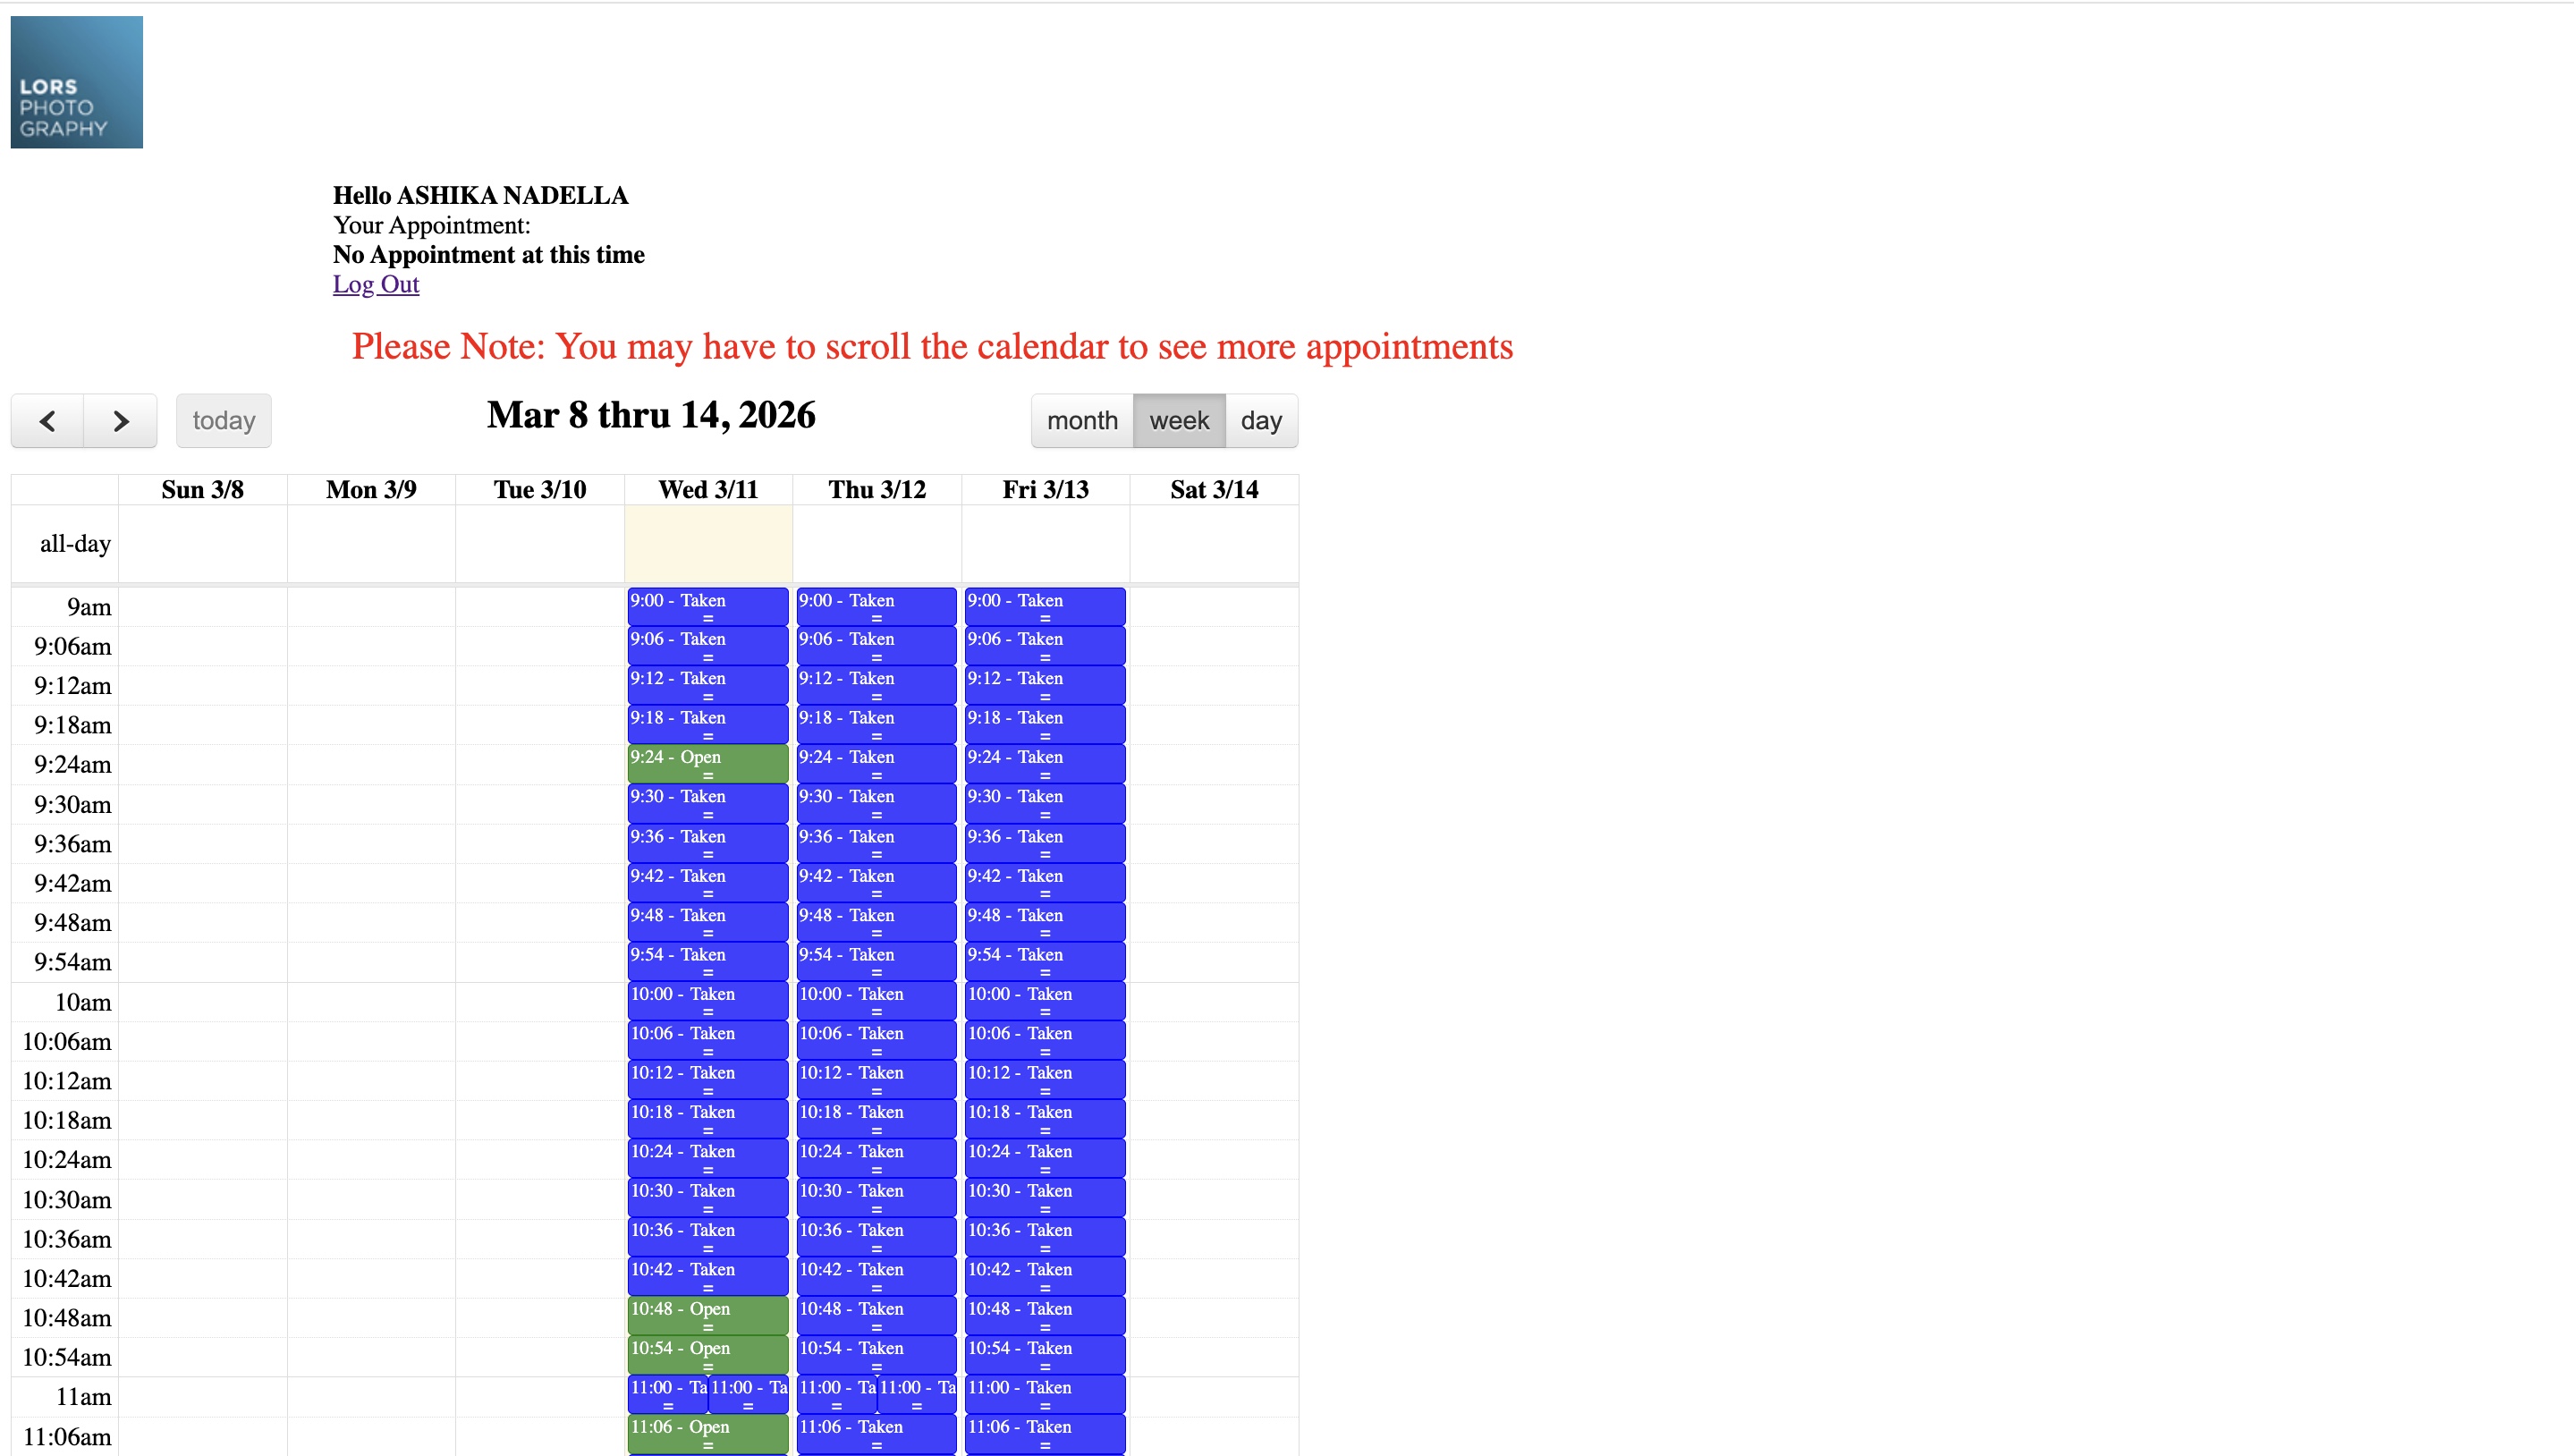Click the Lors Photography logo

77,82
